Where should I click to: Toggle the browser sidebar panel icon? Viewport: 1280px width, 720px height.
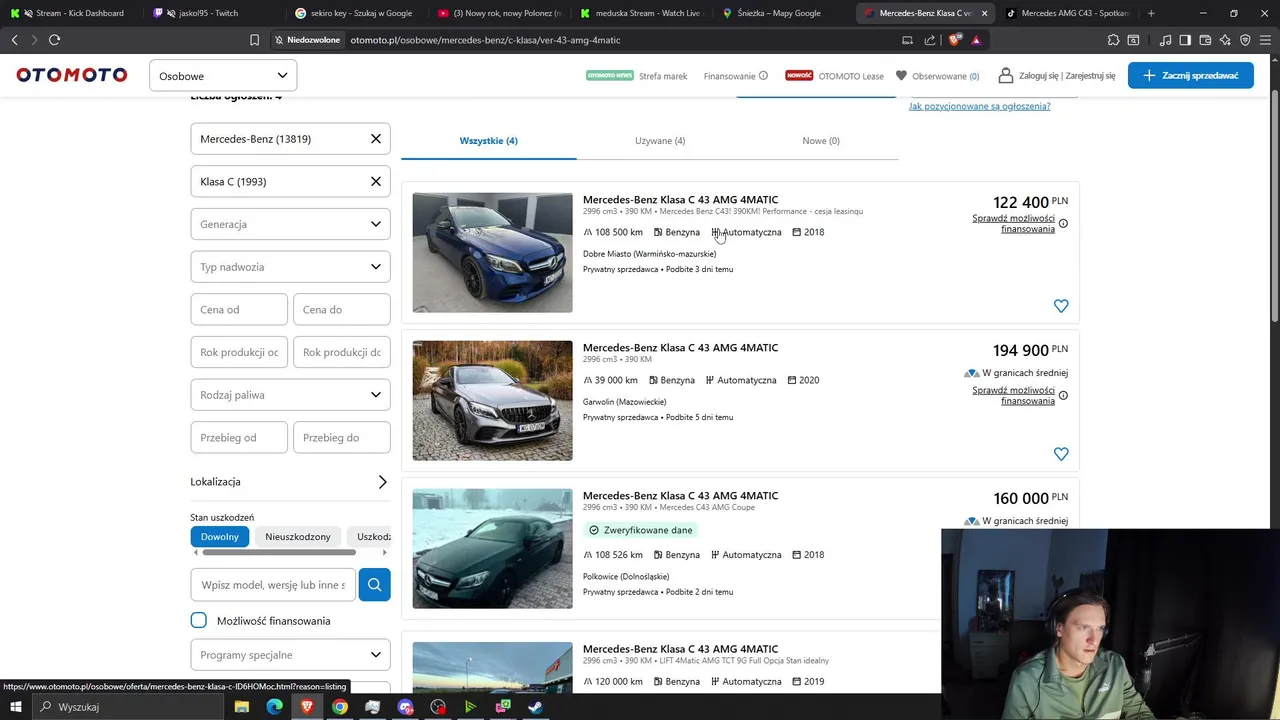(x=1185, y=40)
